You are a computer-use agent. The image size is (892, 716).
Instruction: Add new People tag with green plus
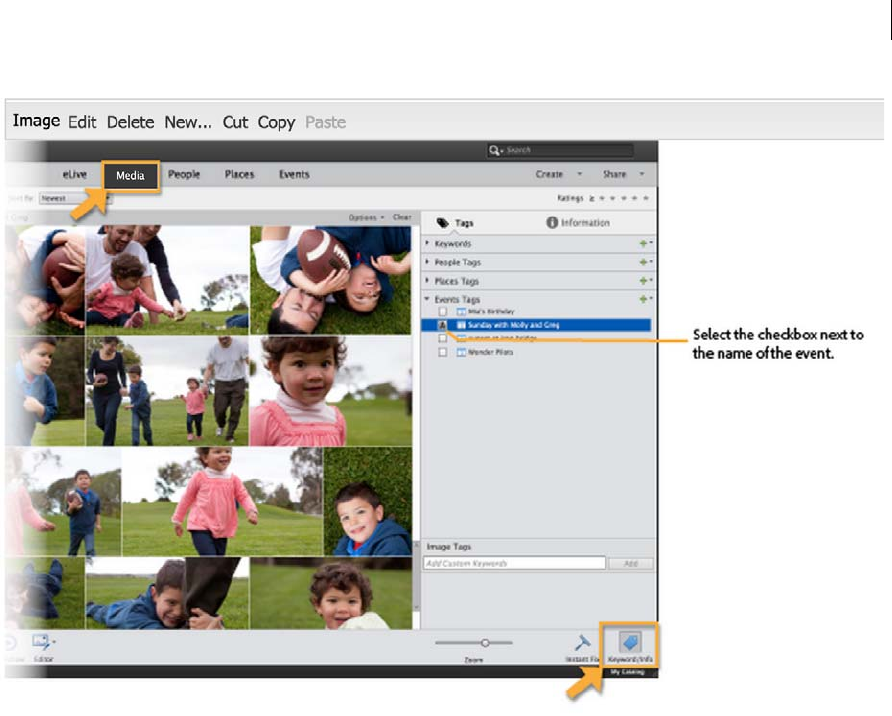click(645, 262)
